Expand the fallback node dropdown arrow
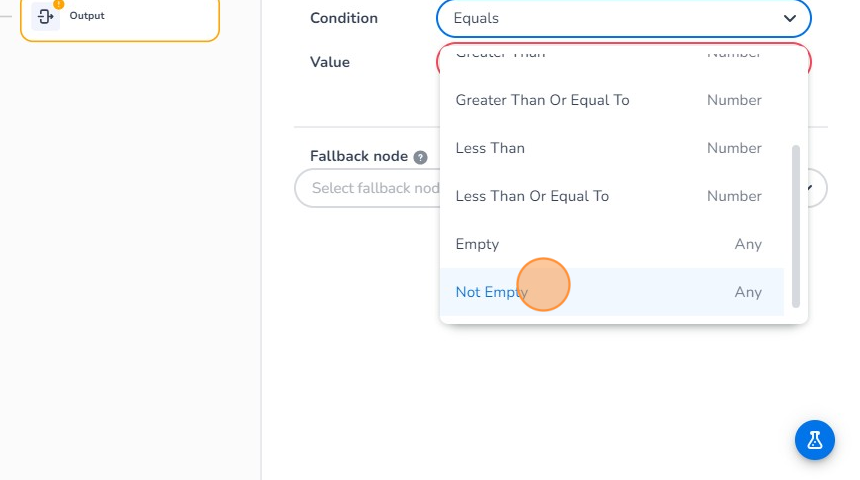This screenshot has height=480, width=860. point(815,188)
